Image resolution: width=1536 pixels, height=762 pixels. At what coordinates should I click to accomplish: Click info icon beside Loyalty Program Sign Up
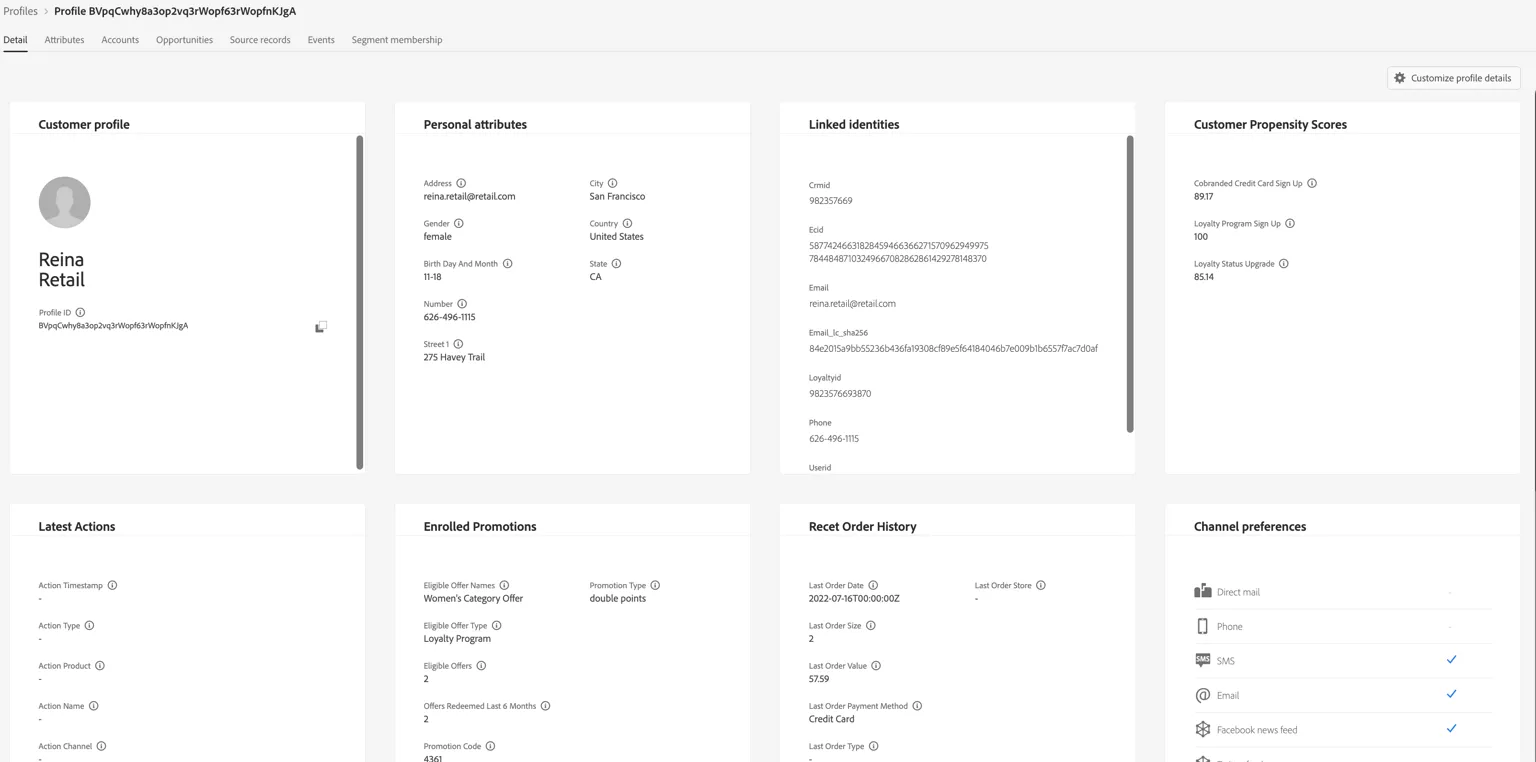tap(1290, 223)
